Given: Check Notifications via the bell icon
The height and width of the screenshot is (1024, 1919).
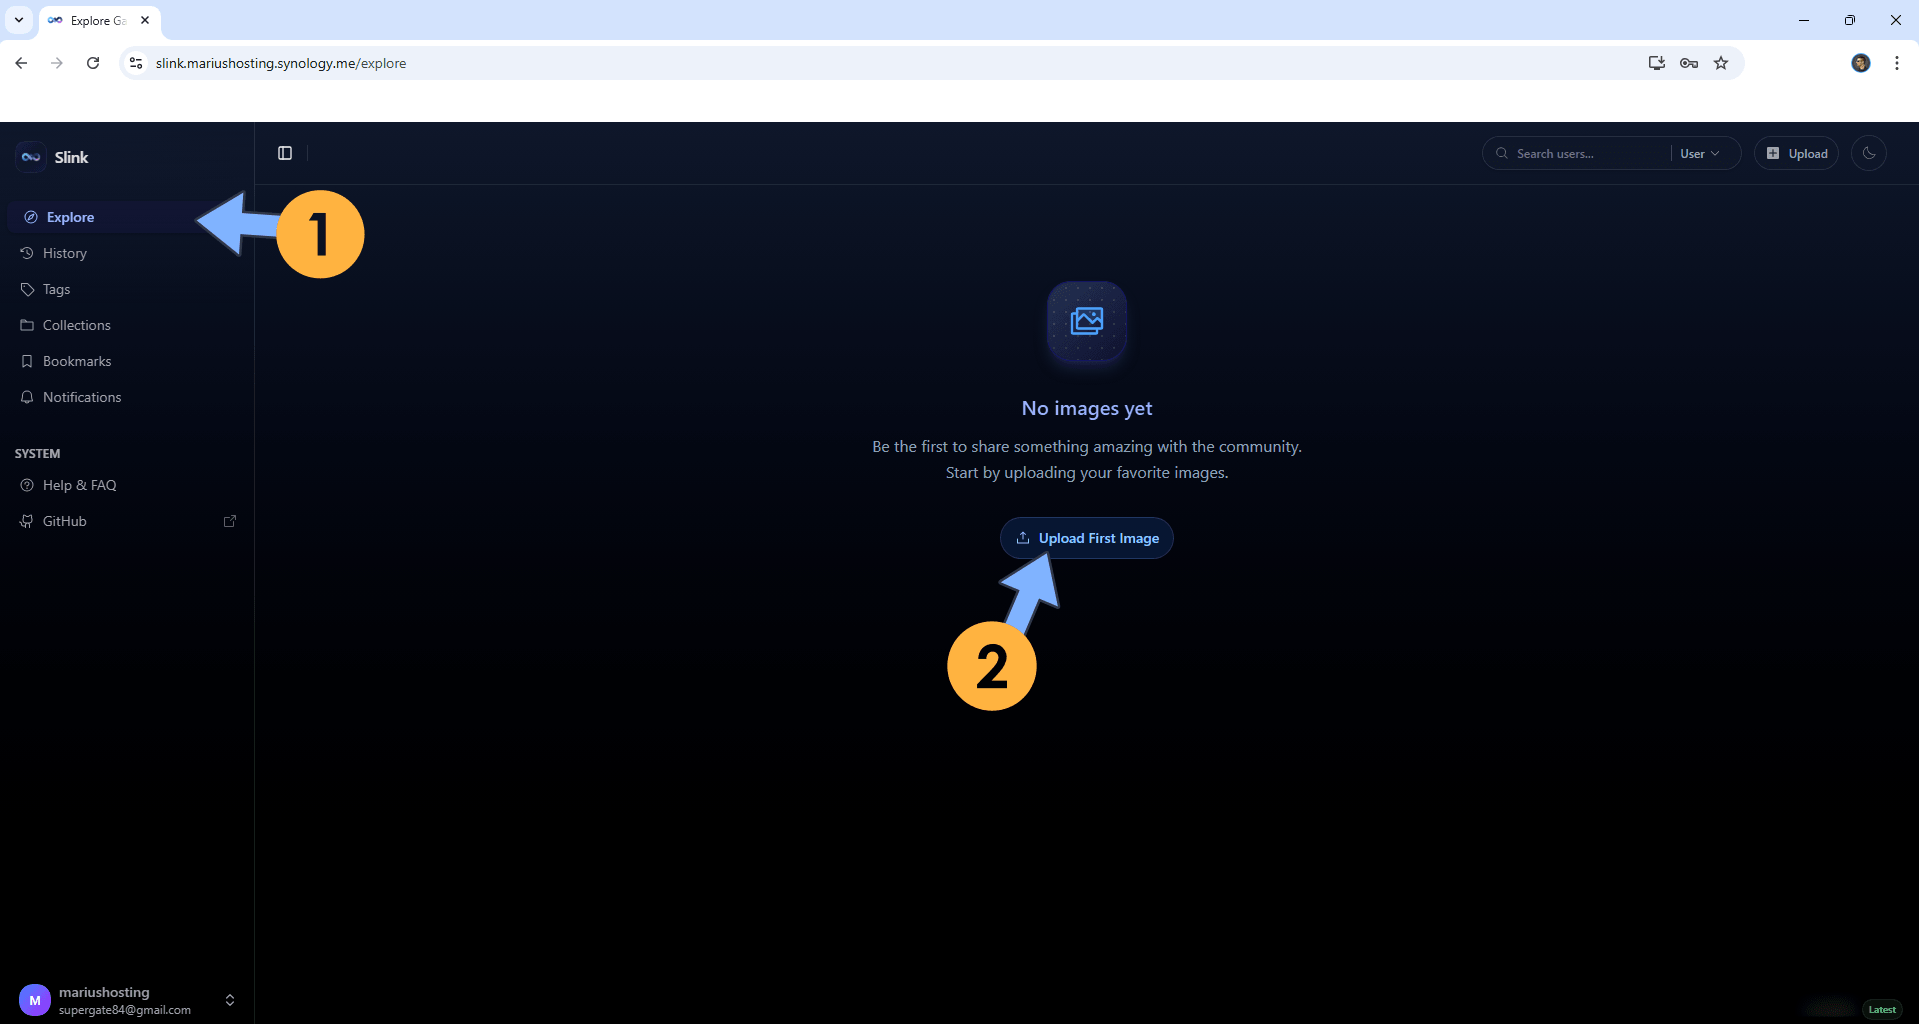Looking at the screenshot, I should coord(27,396).
